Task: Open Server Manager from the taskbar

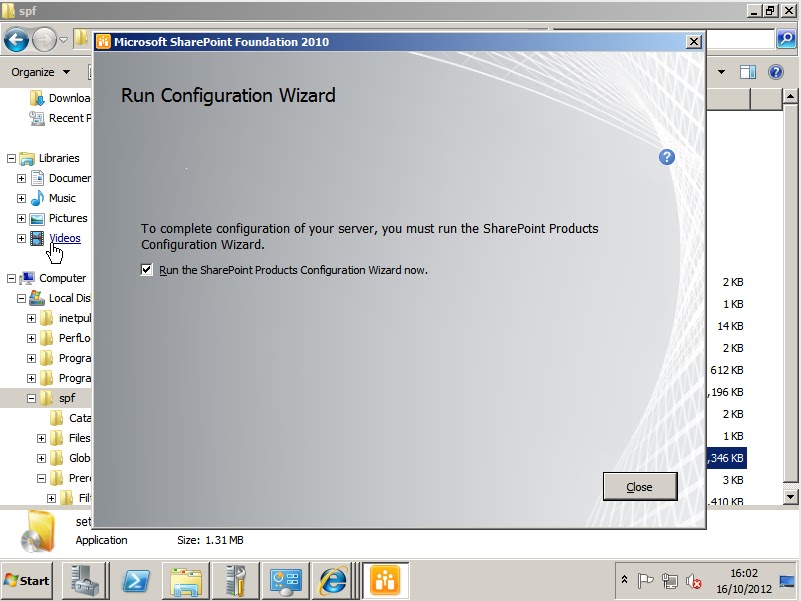Action: tap(85, 581)
